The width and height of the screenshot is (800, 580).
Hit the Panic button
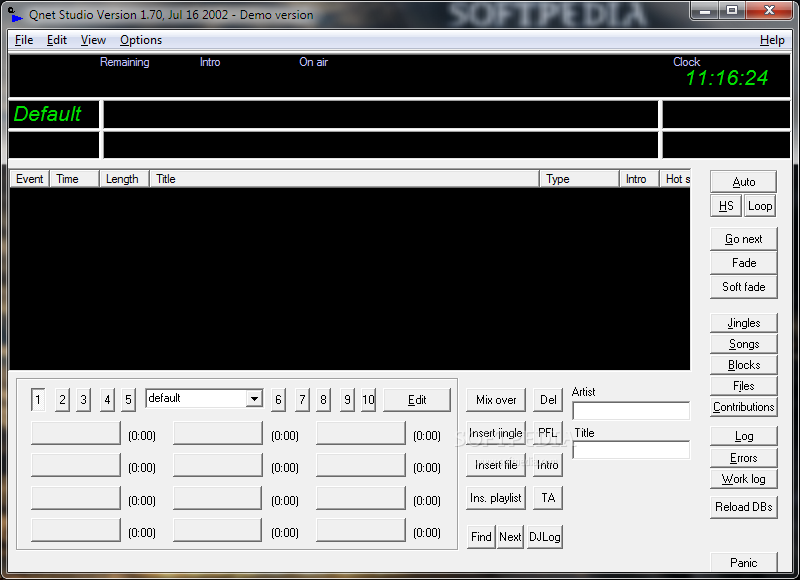click(743, 562)
